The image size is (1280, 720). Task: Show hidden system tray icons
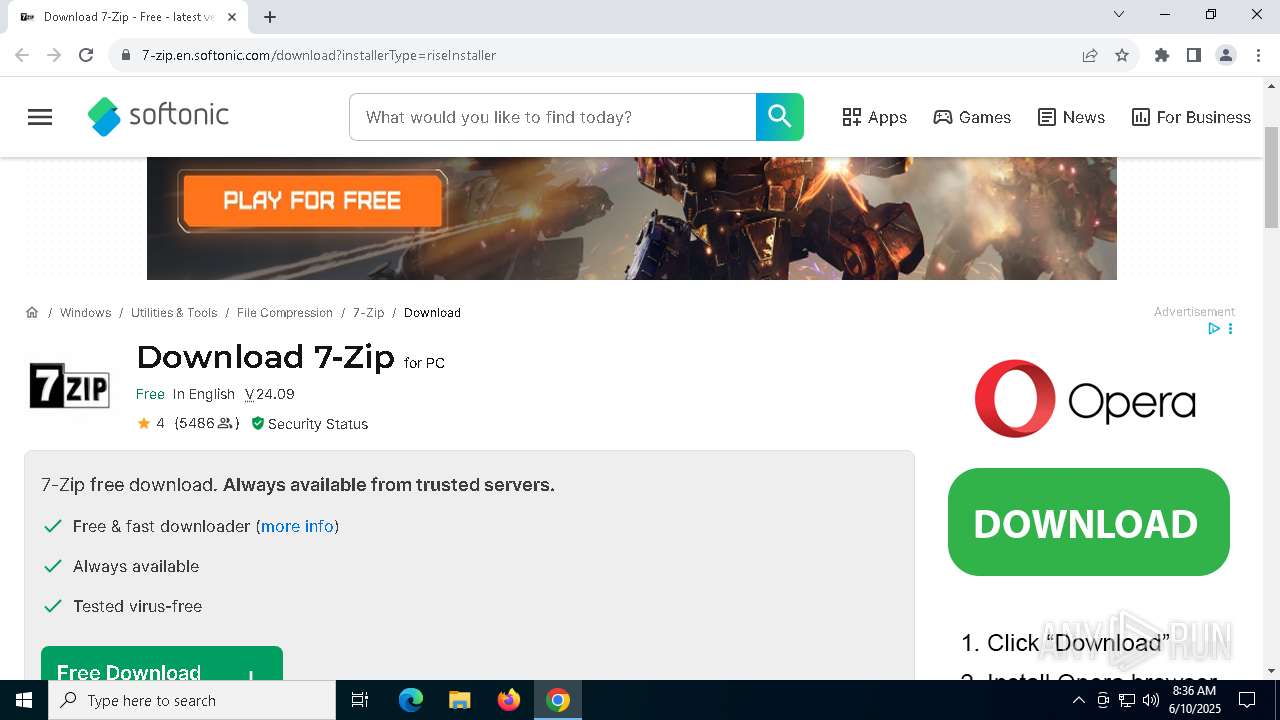click(1078, 700)
